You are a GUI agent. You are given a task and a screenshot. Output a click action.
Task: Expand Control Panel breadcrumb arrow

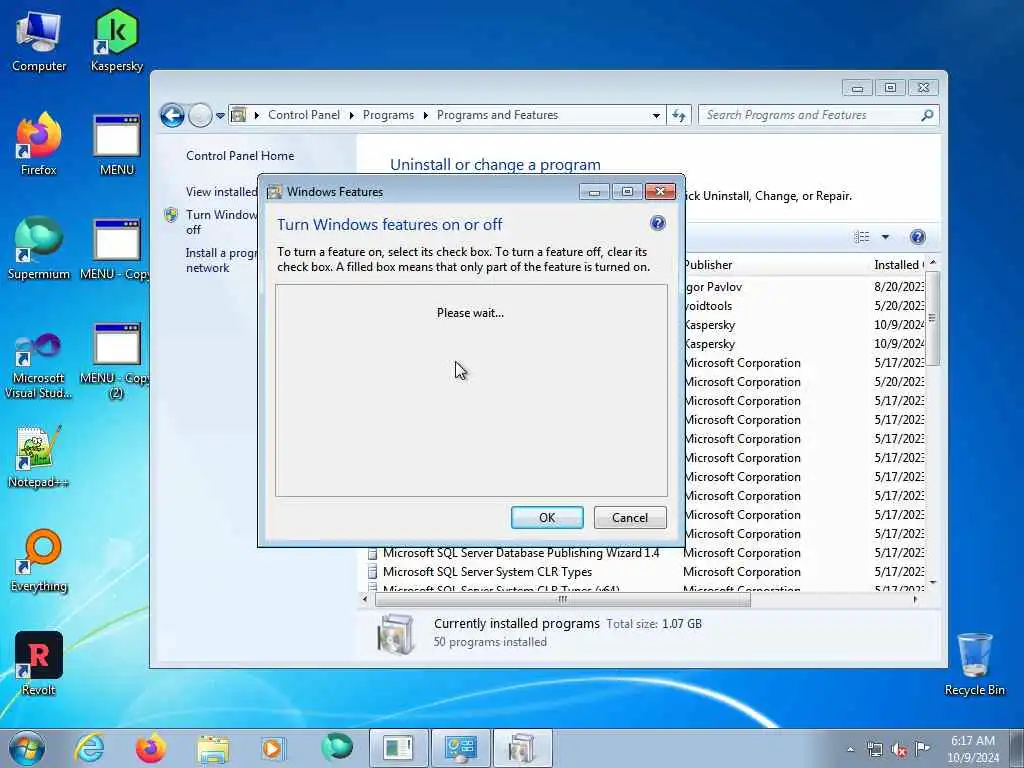coord(351,116)
